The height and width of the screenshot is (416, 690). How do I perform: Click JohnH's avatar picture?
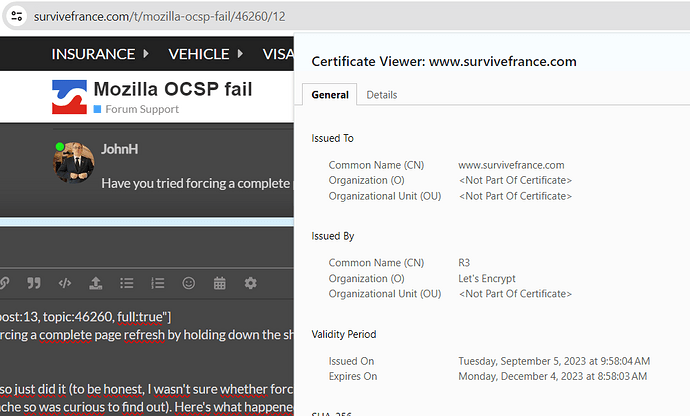[x=73, y=162]
